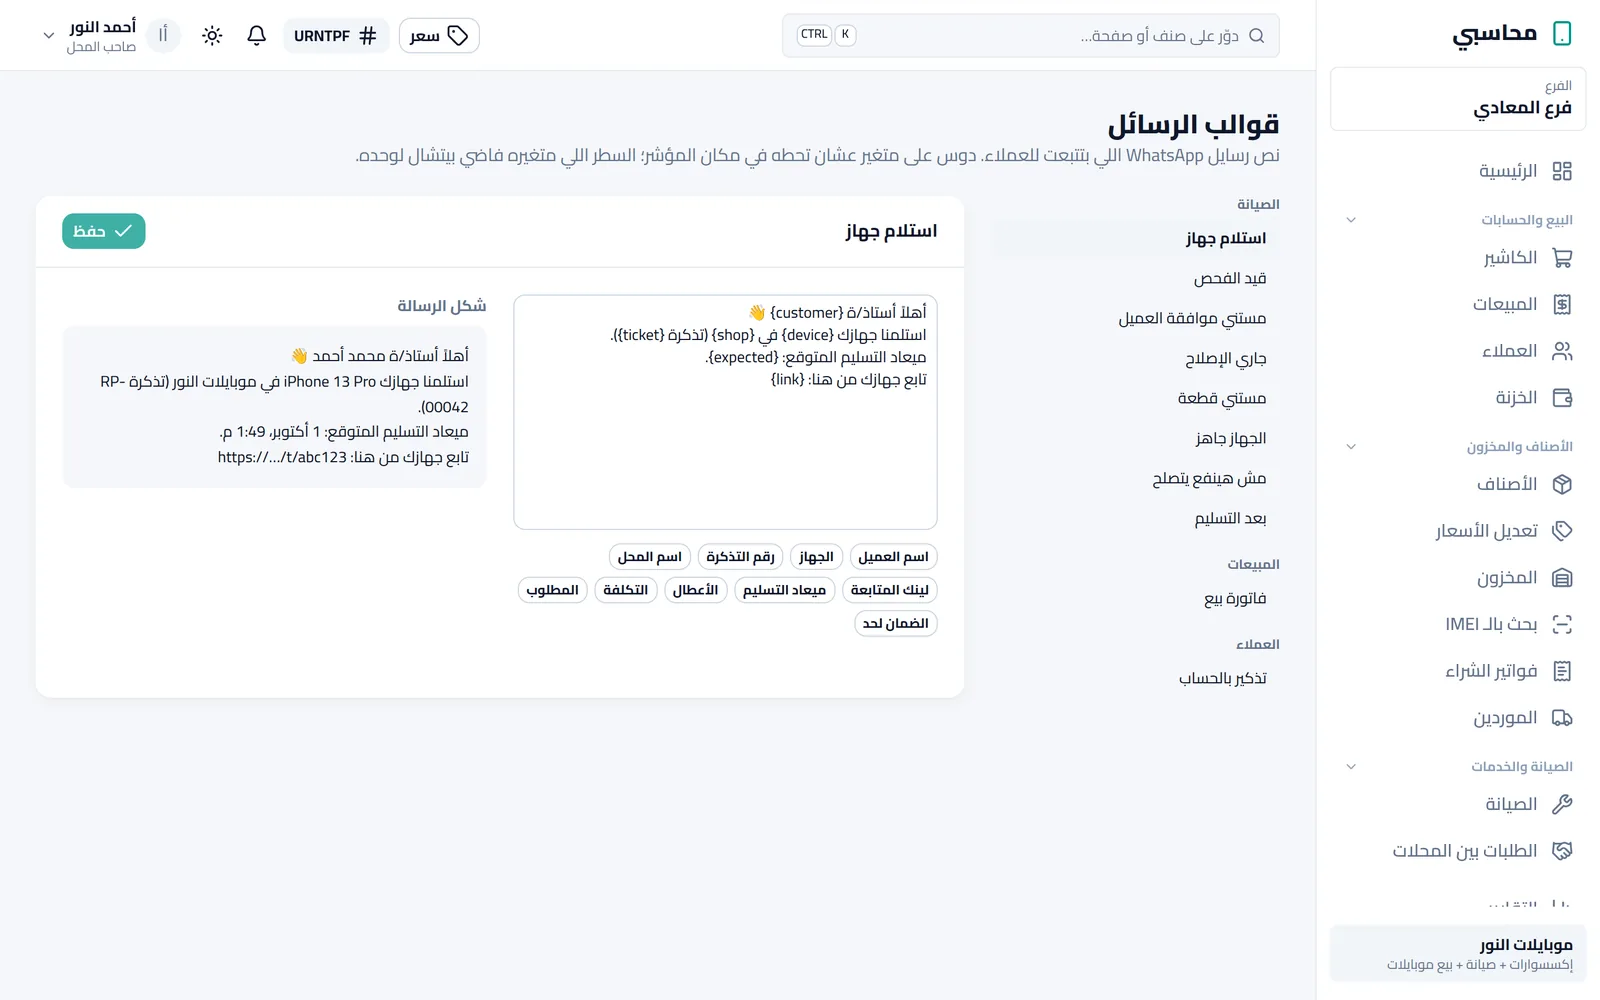
Task: Click the سعر price tag button
Action: [439, 36]
